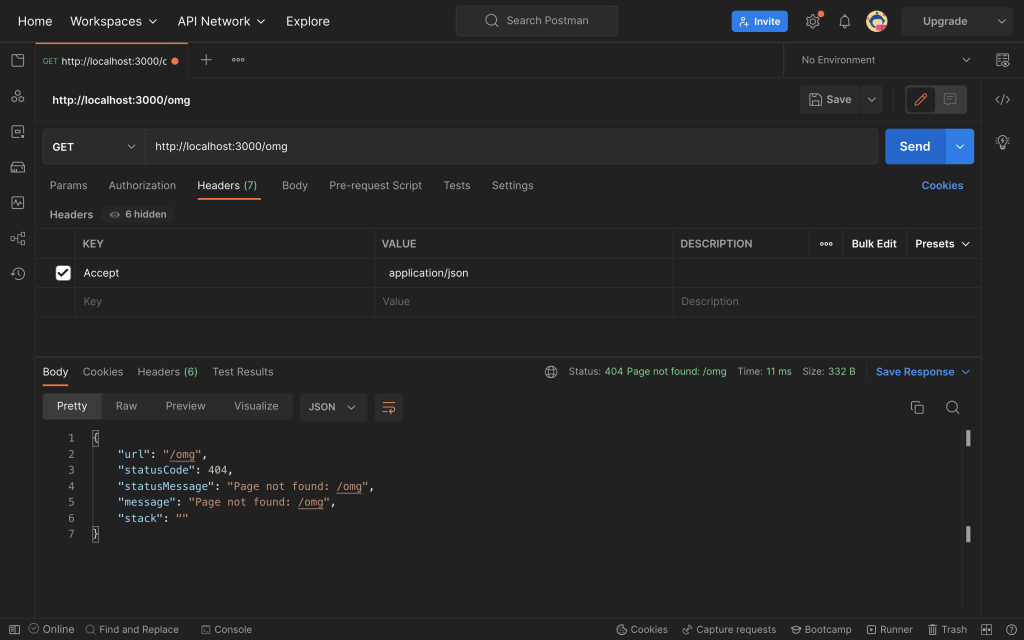Open settings gear icon
The width and height of the screenshot is (1024, 640).
pos(812,22)
